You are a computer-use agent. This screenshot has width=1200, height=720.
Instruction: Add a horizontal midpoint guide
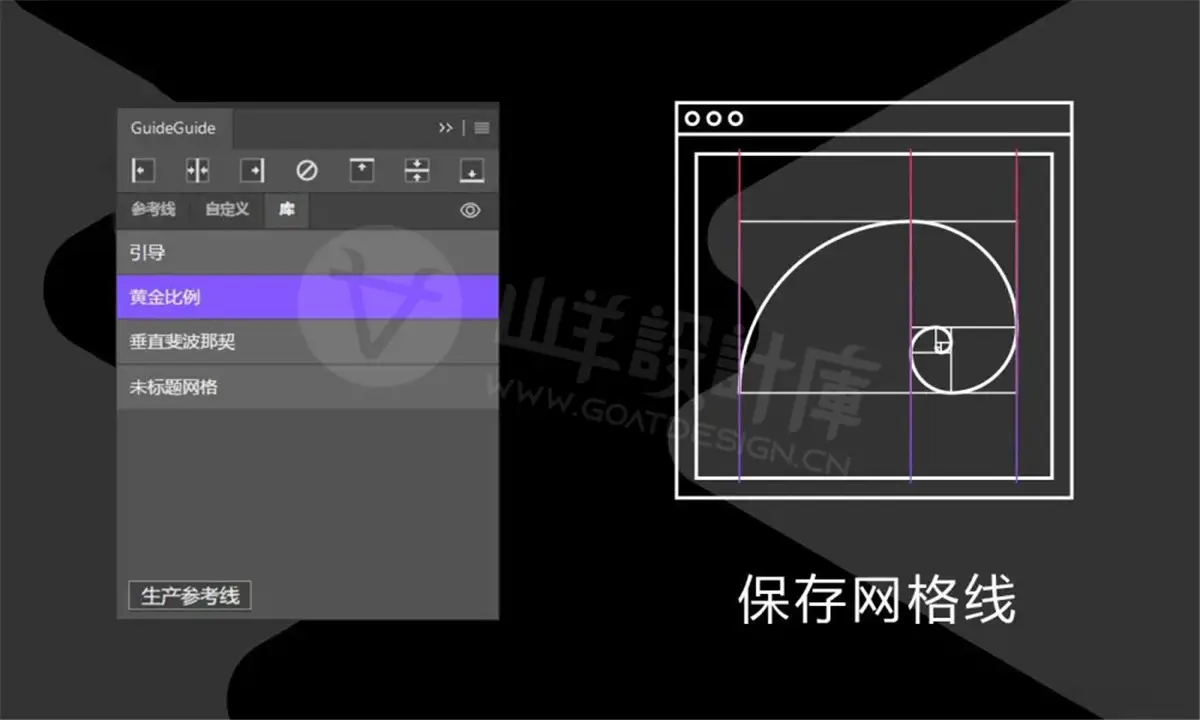[x=417, y=171]
